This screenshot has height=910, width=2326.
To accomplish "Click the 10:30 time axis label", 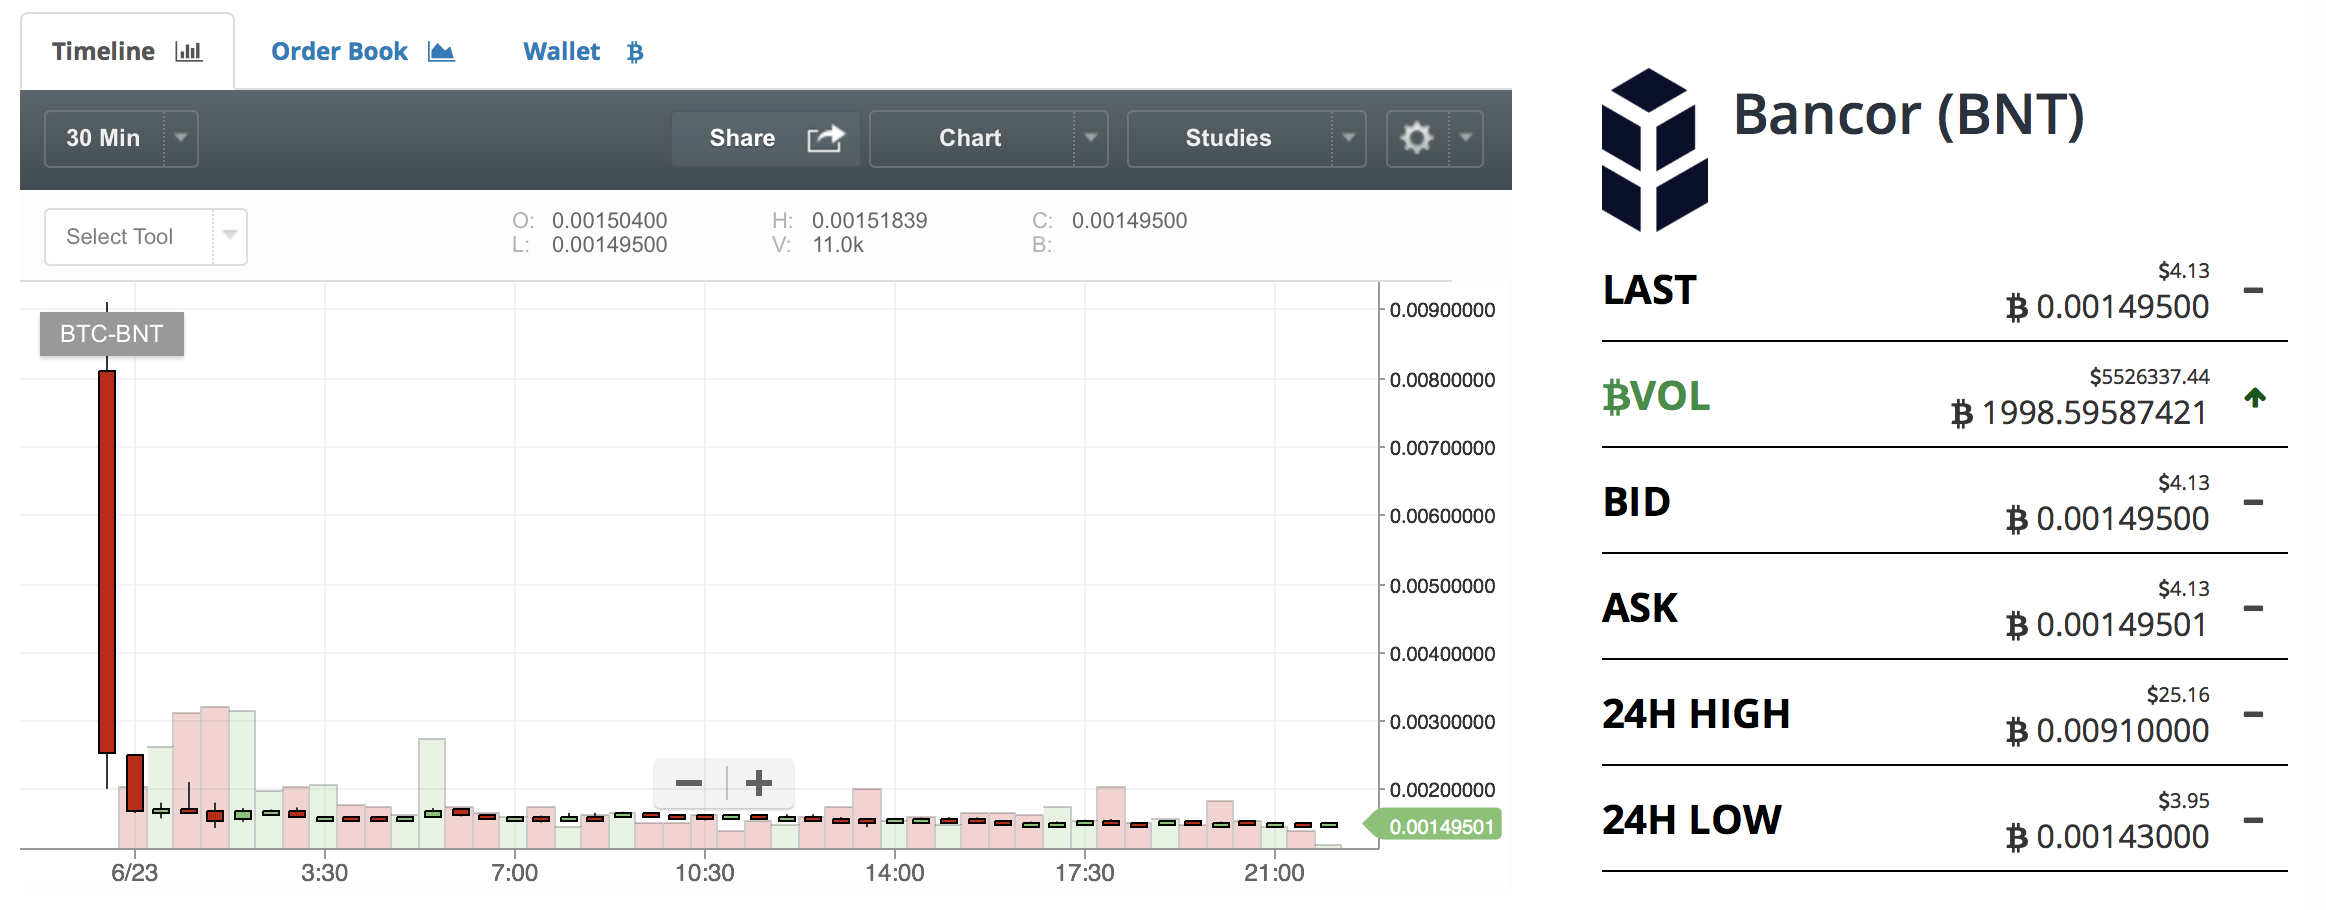I will tap(705, 873).
